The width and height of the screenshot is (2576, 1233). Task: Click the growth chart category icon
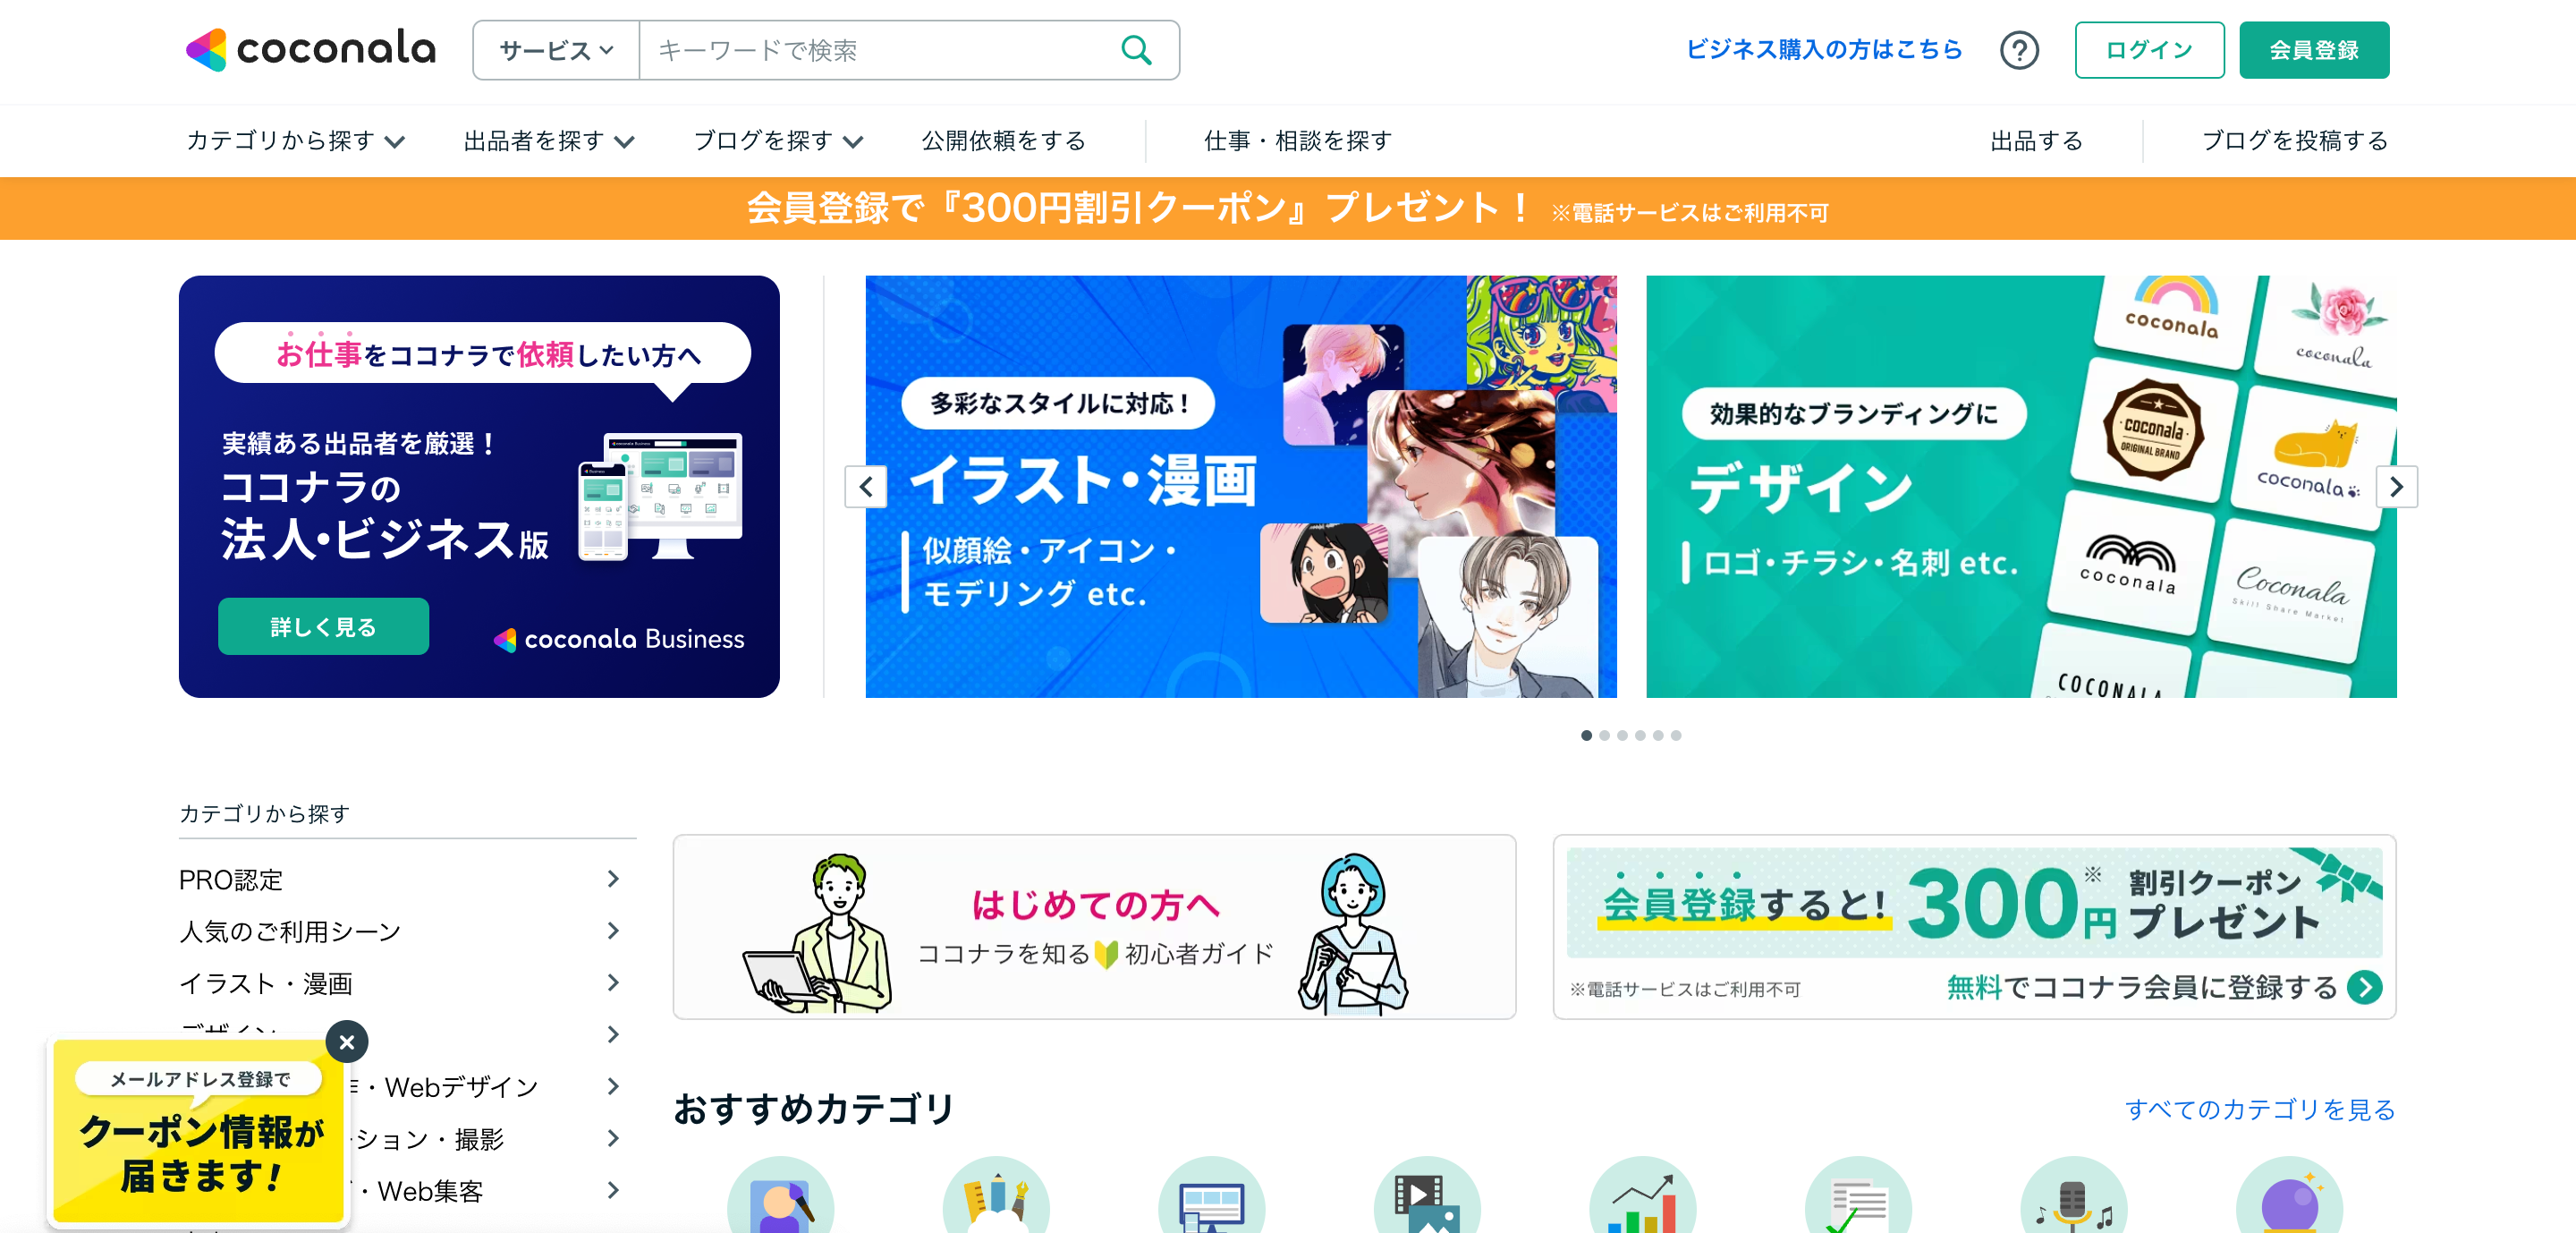click(x=1642, y=1195)
